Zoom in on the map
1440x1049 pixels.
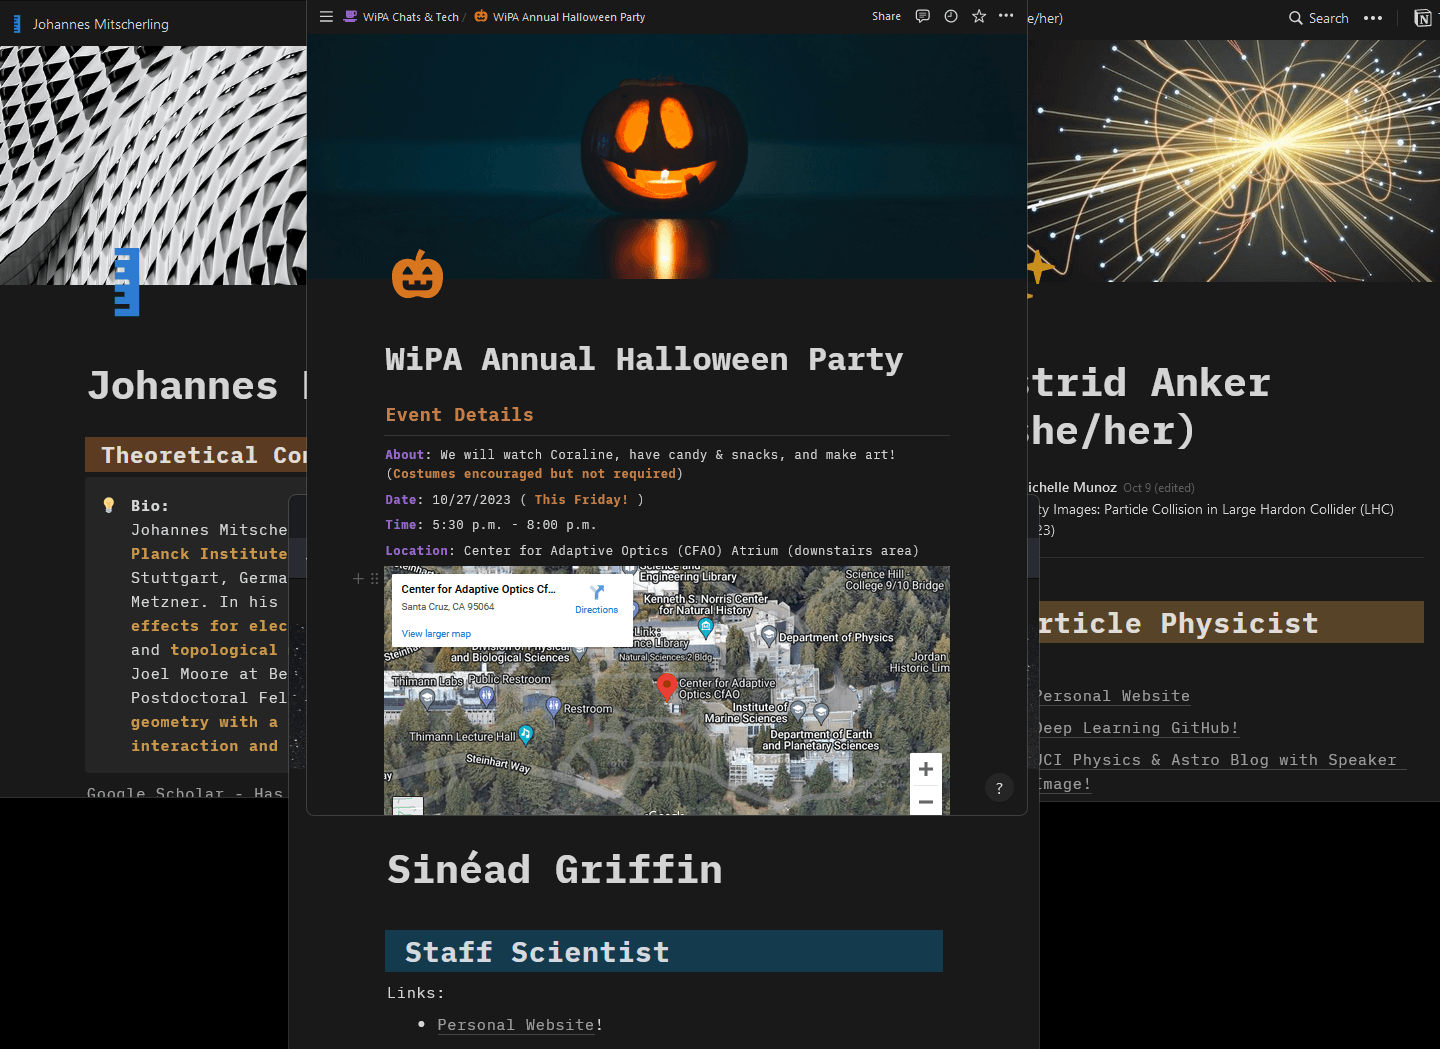pos(926,769)
